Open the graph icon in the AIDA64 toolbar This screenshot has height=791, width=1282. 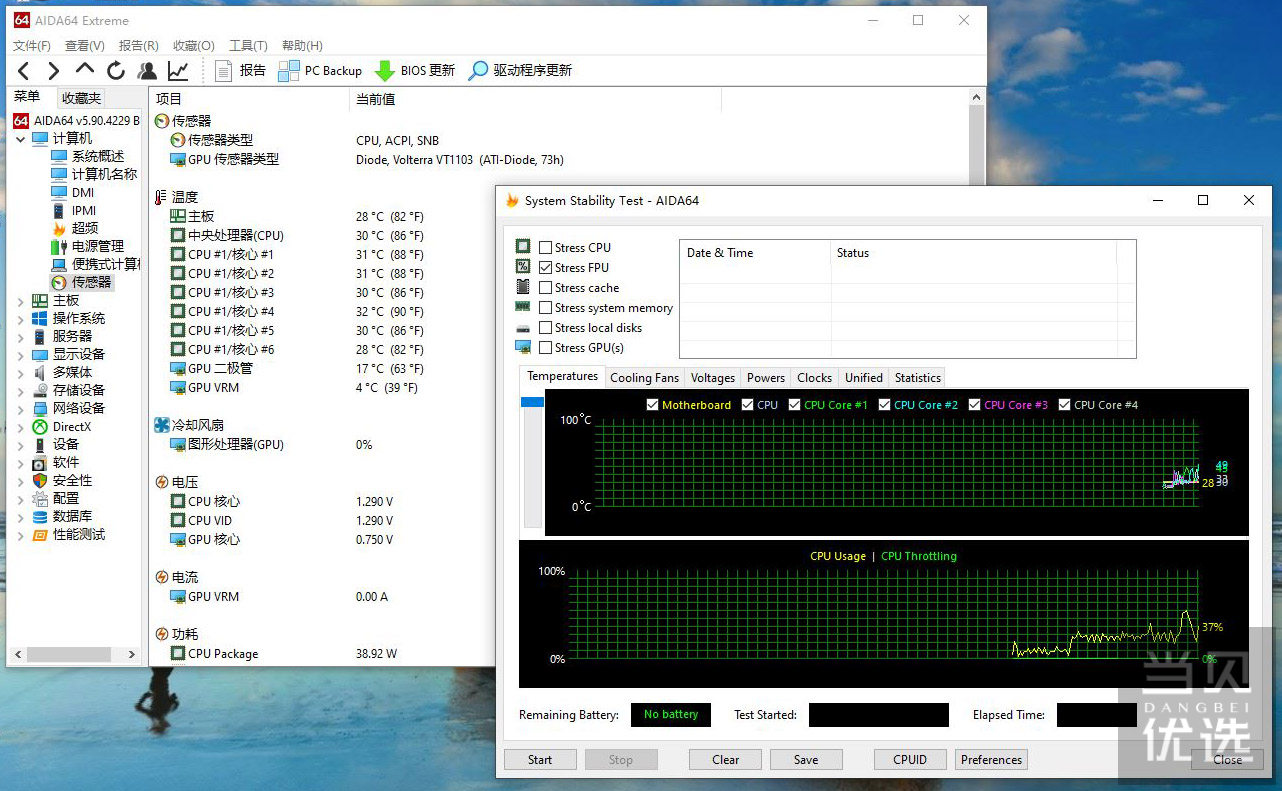tap(178, 71)
